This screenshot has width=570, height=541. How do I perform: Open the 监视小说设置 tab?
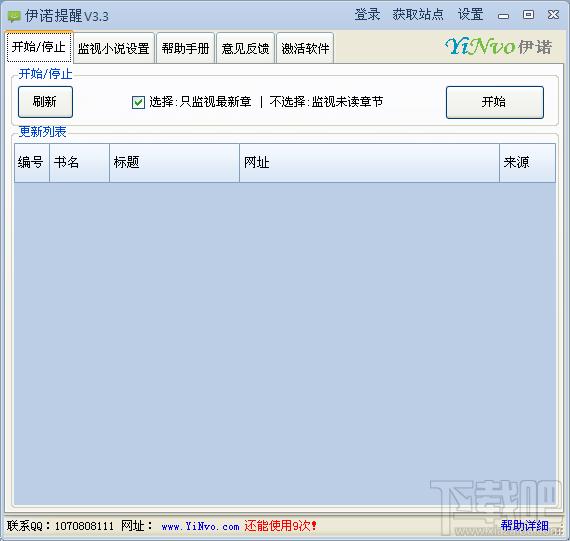pos(114,48)
